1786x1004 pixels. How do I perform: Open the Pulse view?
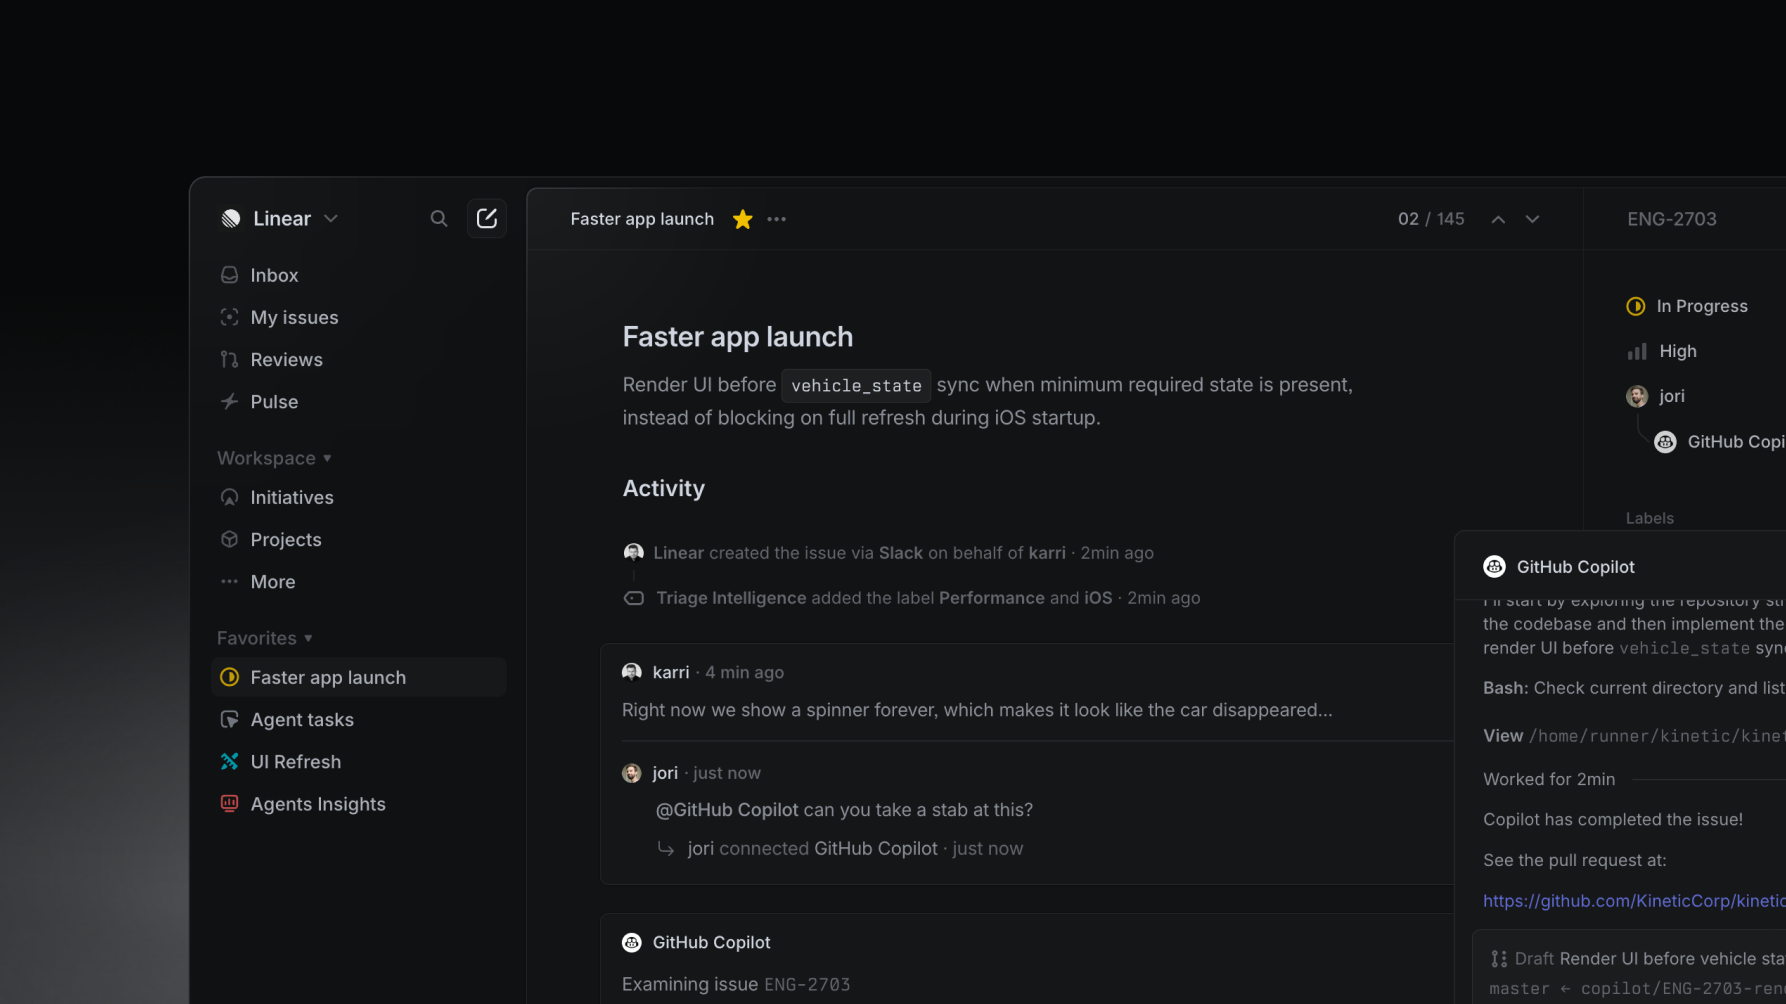(359, 401)
